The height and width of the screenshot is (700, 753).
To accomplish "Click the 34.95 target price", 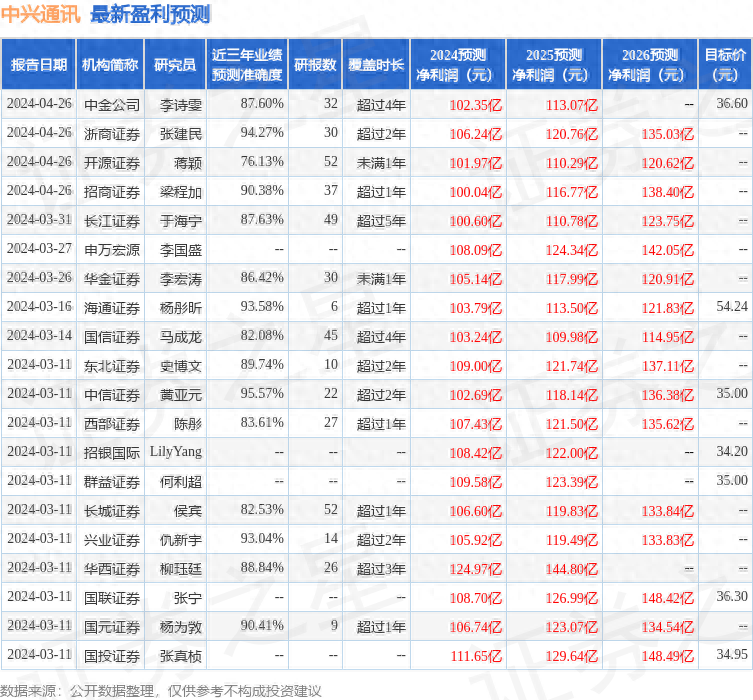I will click(x=732, y=655).
